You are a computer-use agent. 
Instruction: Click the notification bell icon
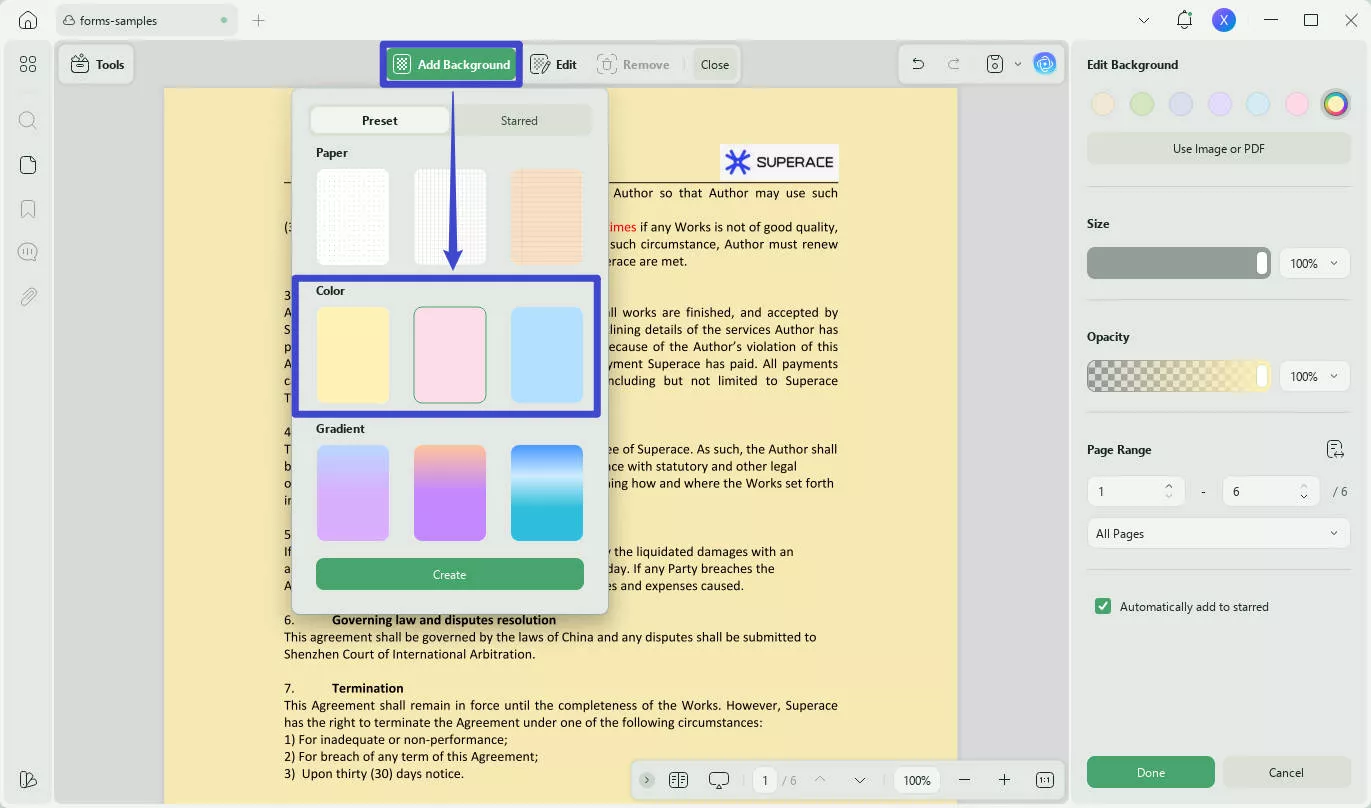coord(1184,20)
